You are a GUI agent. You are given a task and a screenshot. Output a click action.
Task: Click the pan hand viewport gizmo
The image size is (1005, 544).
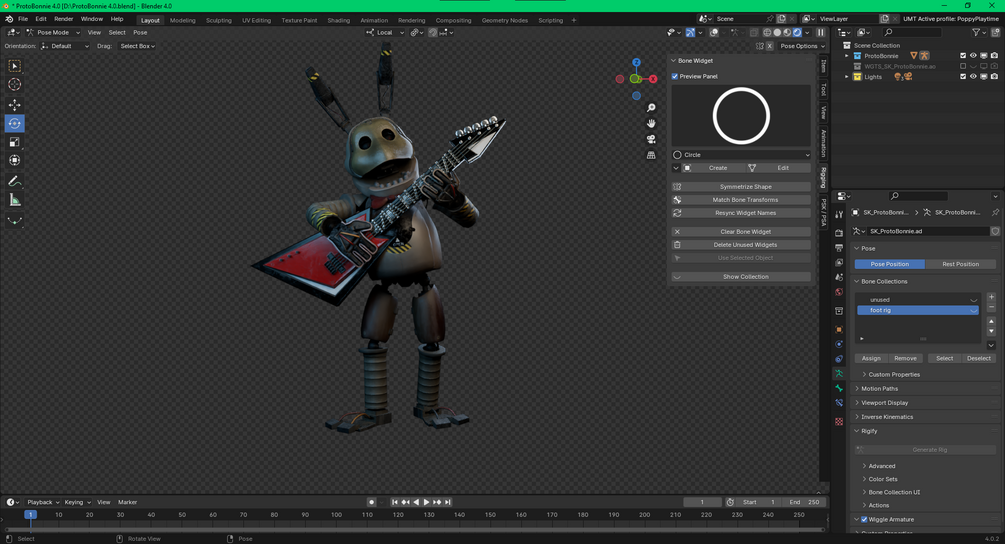coord(651,123)
